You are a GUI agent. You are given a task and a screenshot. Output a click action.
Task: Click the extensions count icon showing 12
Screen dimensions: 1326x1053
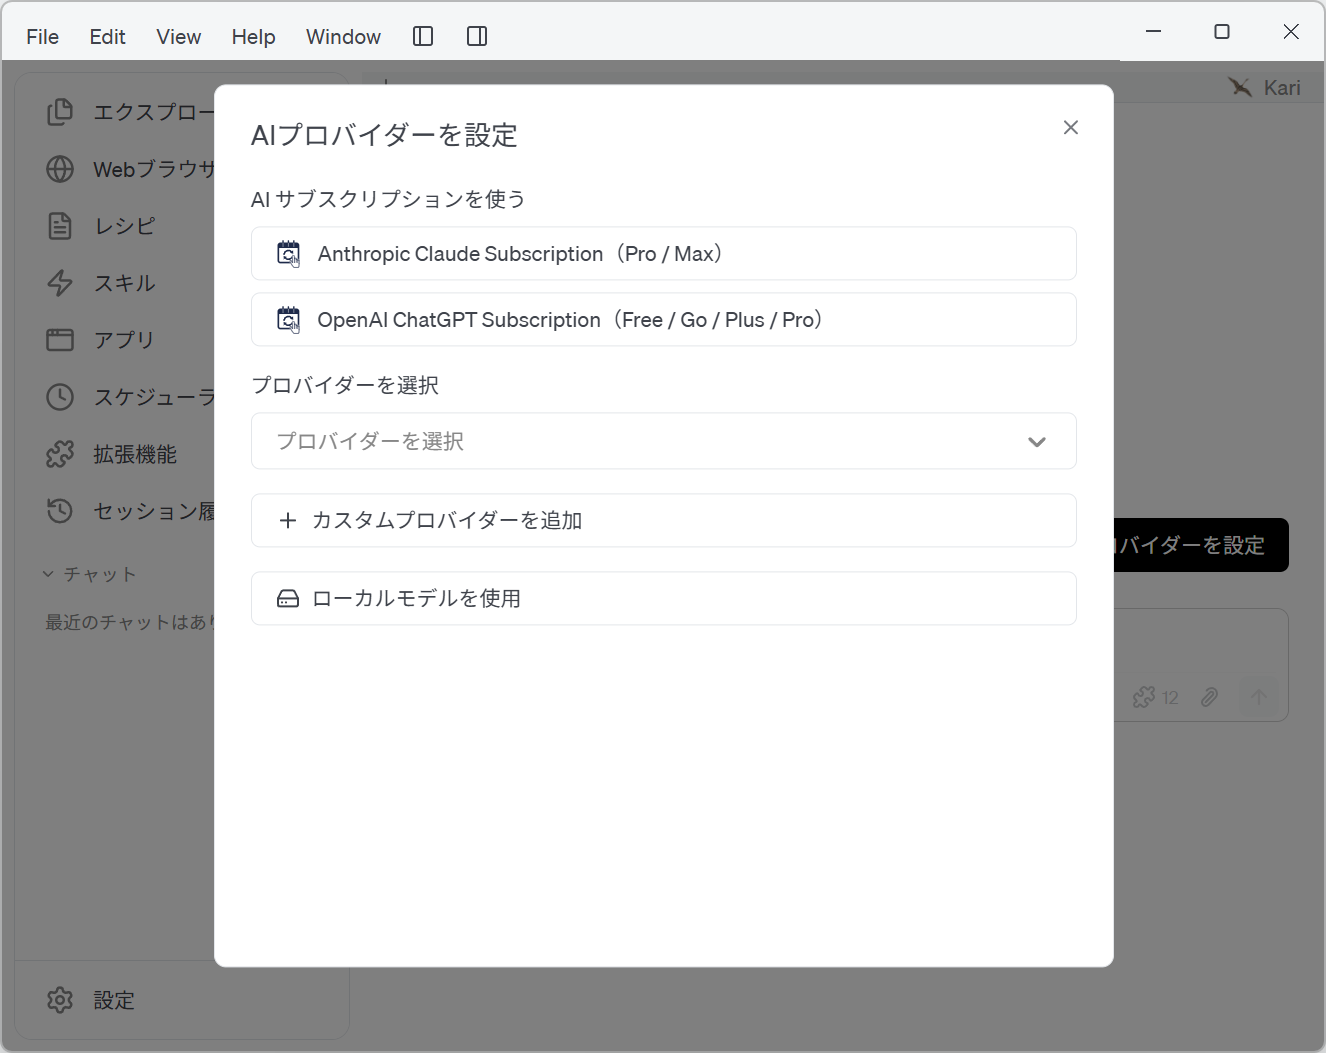point(1155,697)
